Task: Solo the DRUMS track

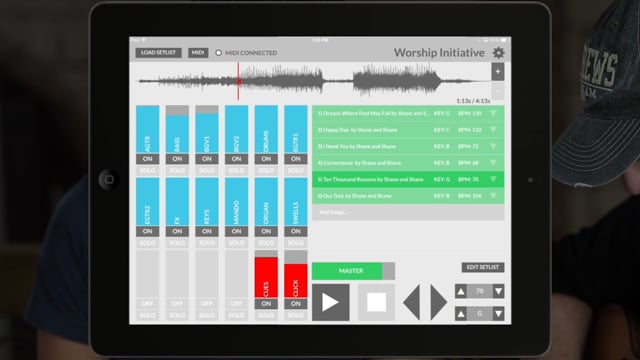Action: point(266,170)
